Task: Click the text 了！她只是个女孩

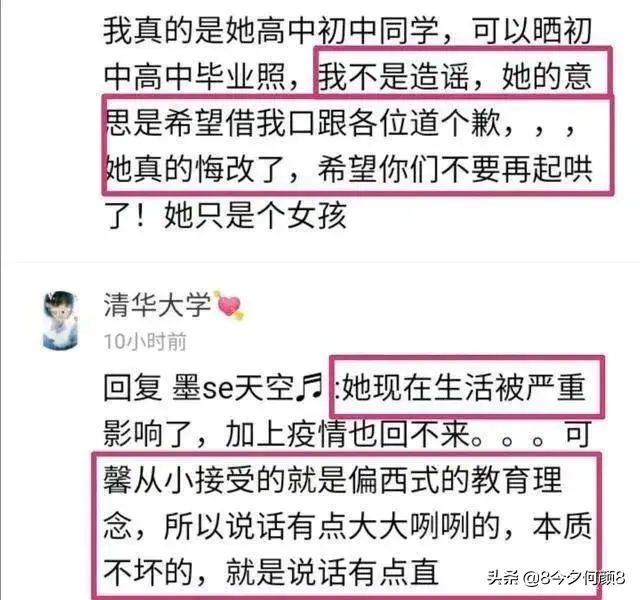Action: pos(226,216)
